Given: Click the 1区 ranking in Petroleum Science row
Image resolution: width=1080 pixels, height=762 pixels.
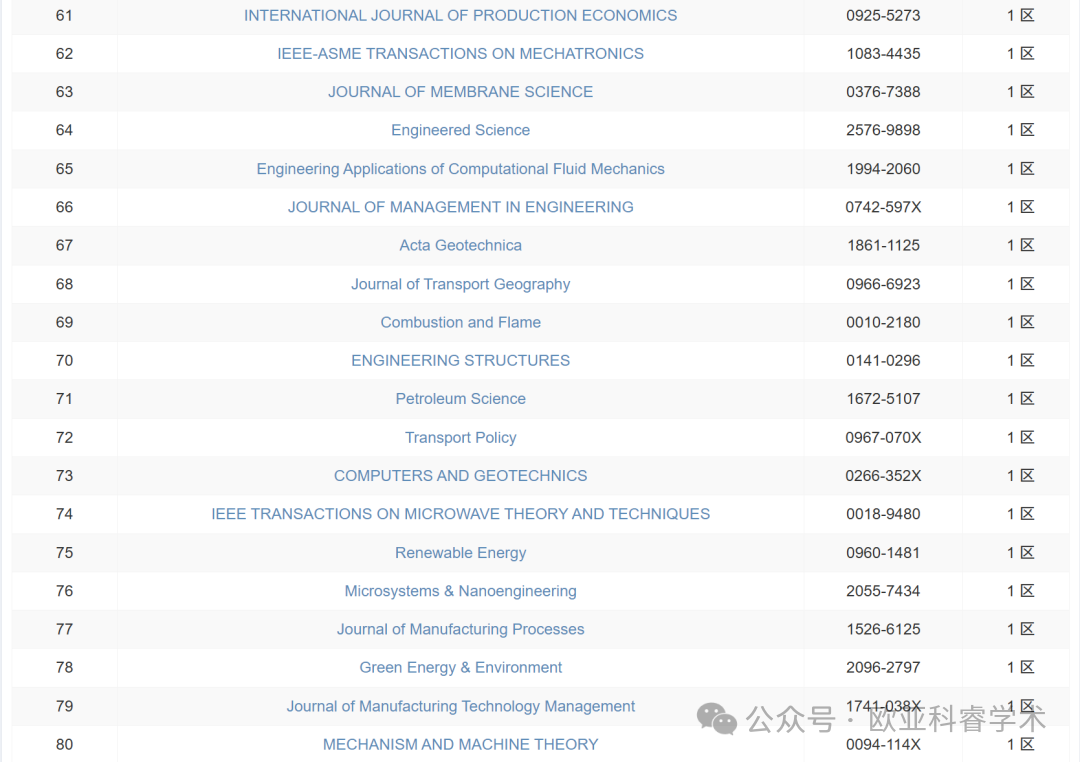Looking at the screenshot, I should coord(1021,399).
